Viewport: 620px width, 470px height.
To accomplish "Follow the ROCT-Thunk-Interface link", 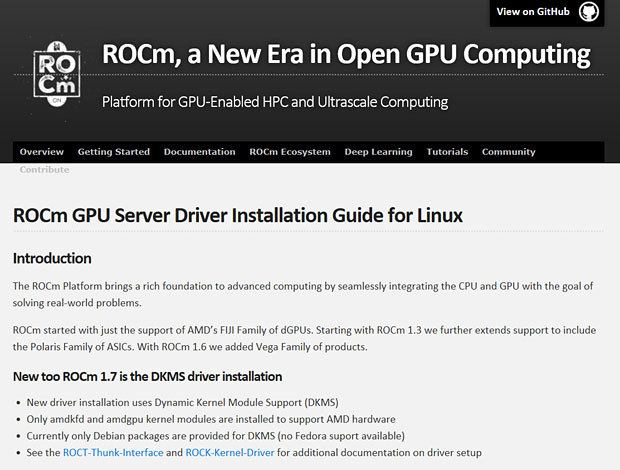I will tap(113, 453).
